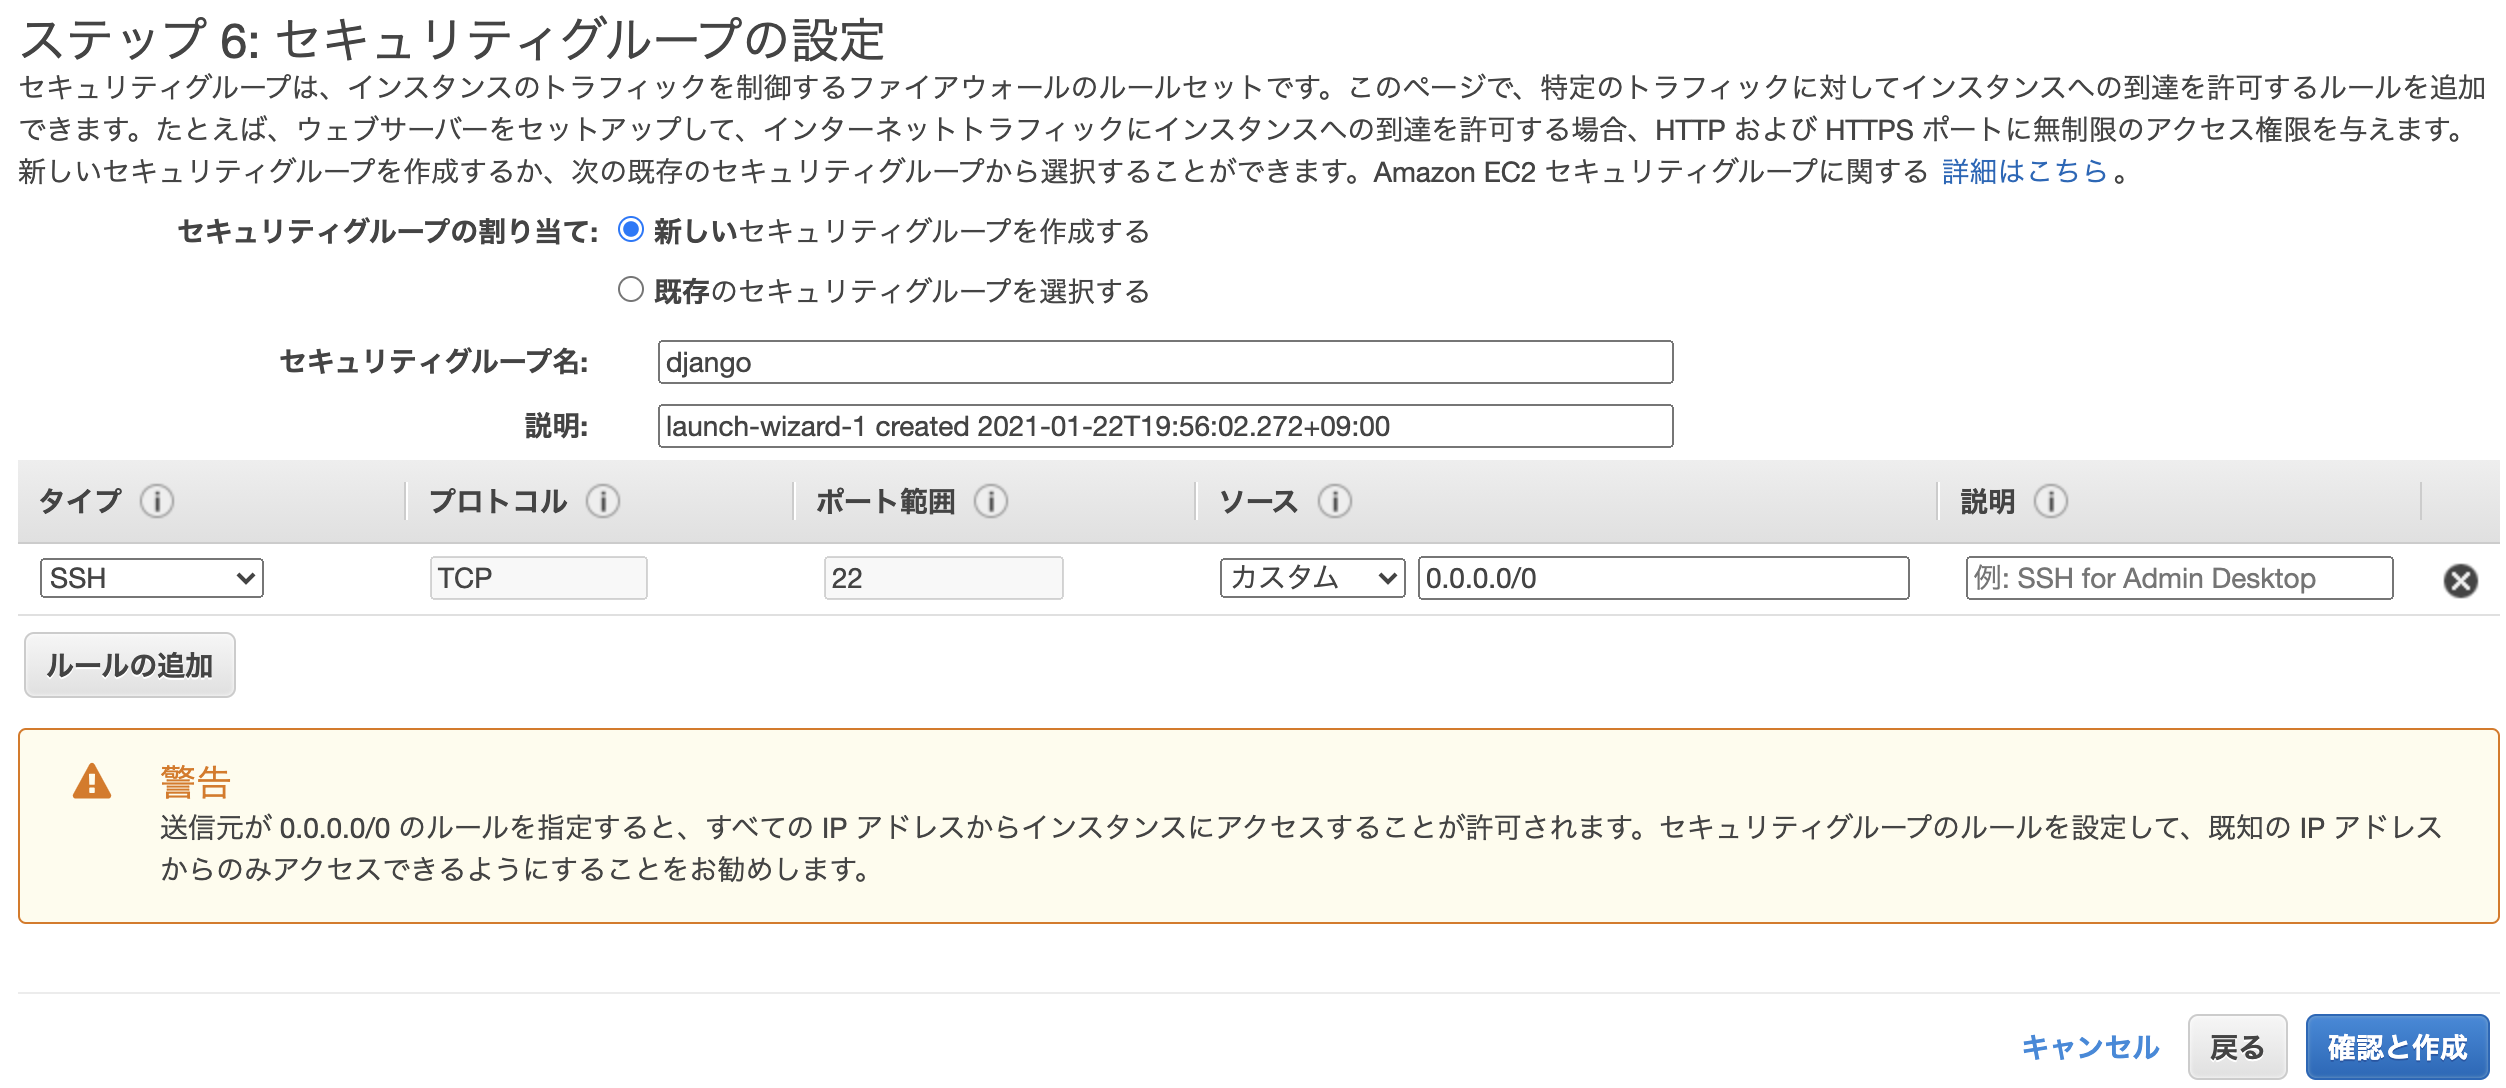
Task: Open the カスタム source dropdown
Action: (x=1312, y=577)
